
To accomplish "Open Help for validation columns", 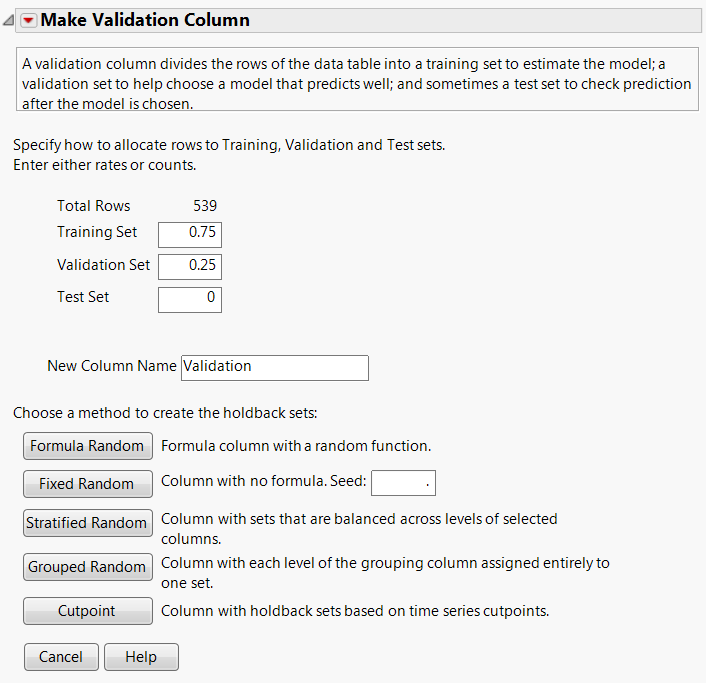I will coord(141,657).
